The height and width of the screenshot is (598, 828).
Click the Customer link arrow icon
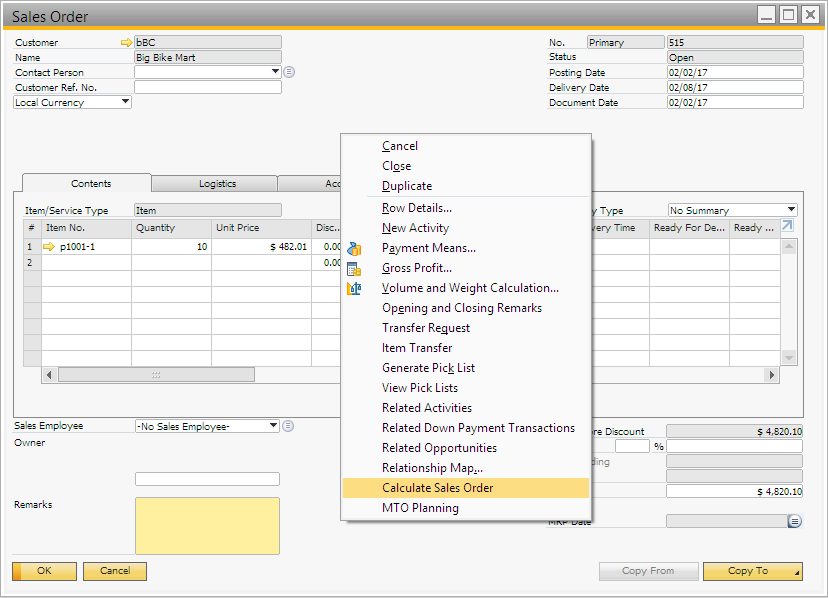point(126,43)
